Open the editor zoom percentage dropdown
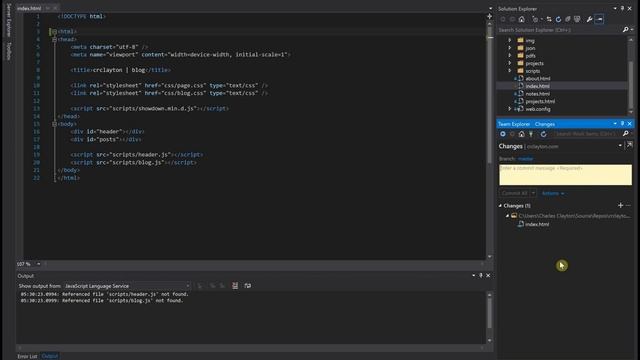The width and height of the screenshot is (640, 360). point(38,264)
